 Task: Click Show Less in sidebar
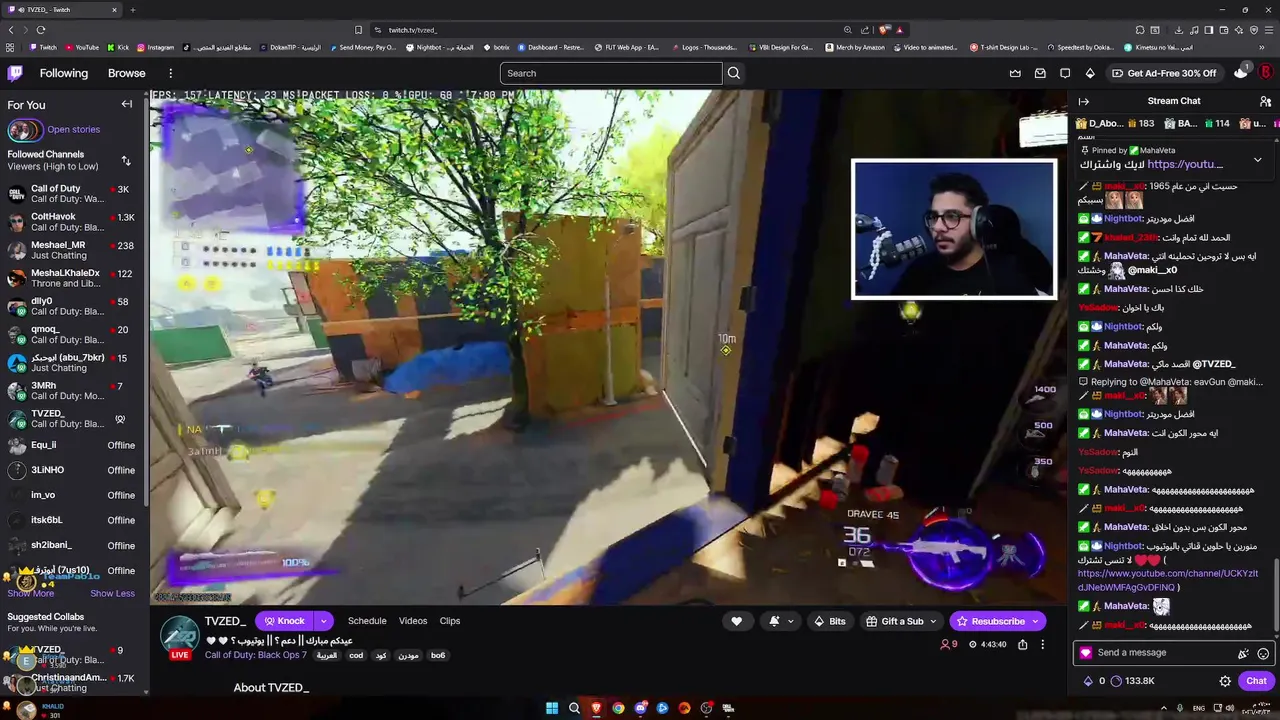tap(112, 593)
